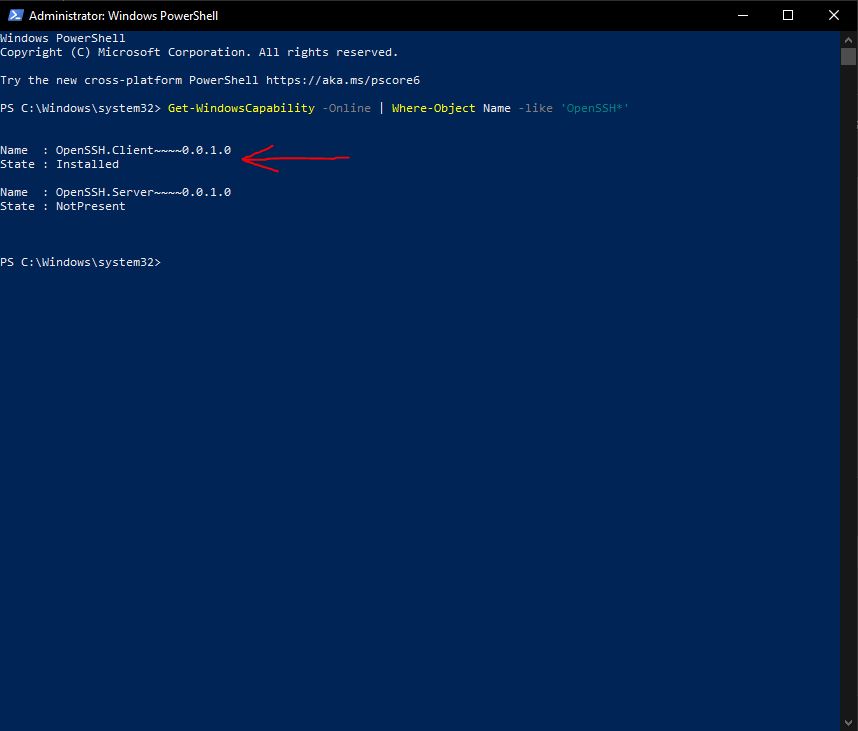Click the Where-Object cmdlet text
858x731 pixels.
433,108
